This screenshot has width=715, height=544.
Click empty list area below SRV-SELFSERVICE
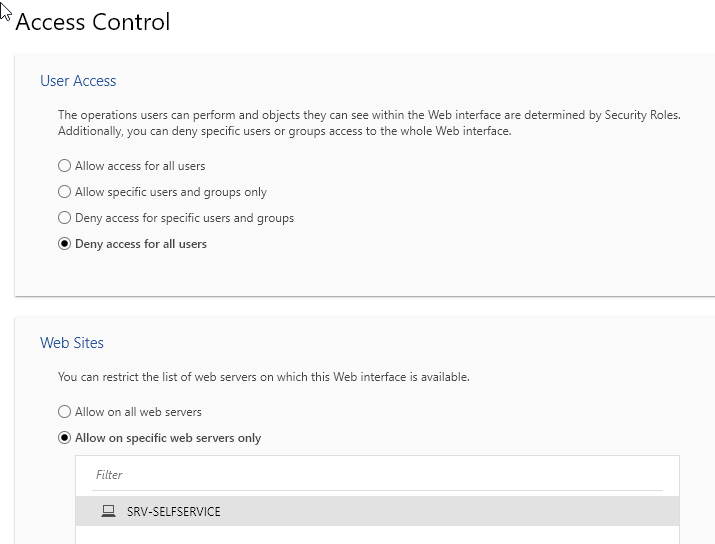tap(376, 535)
